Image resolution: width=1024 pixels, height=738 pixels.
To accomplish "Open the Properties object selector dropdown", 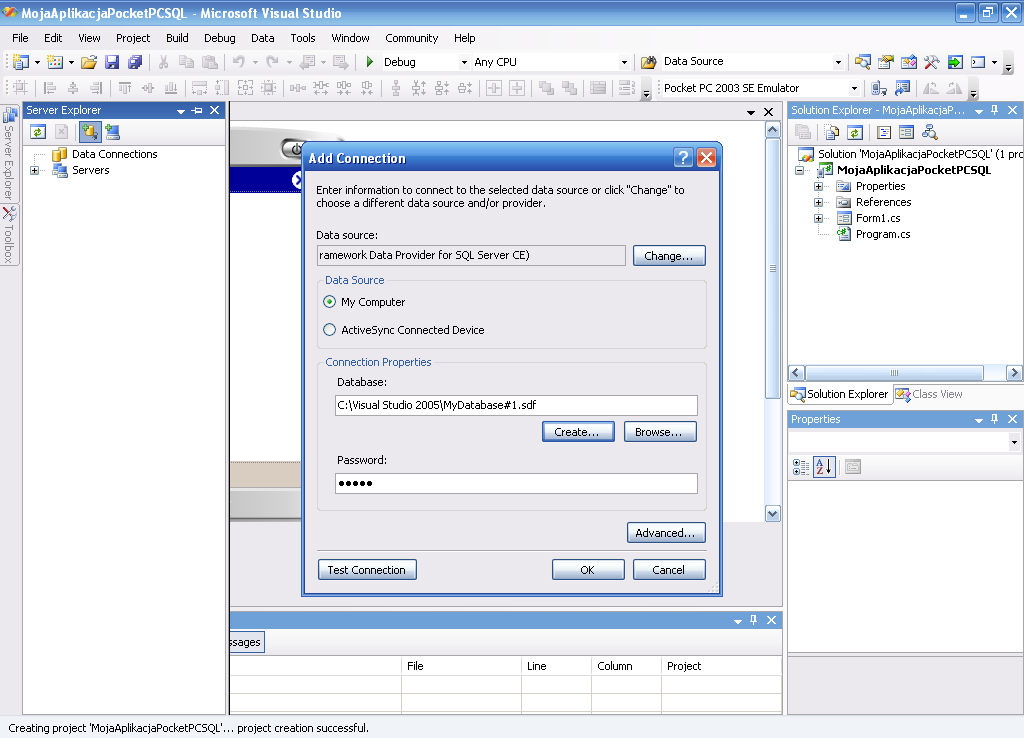I will click(1014, 442).
